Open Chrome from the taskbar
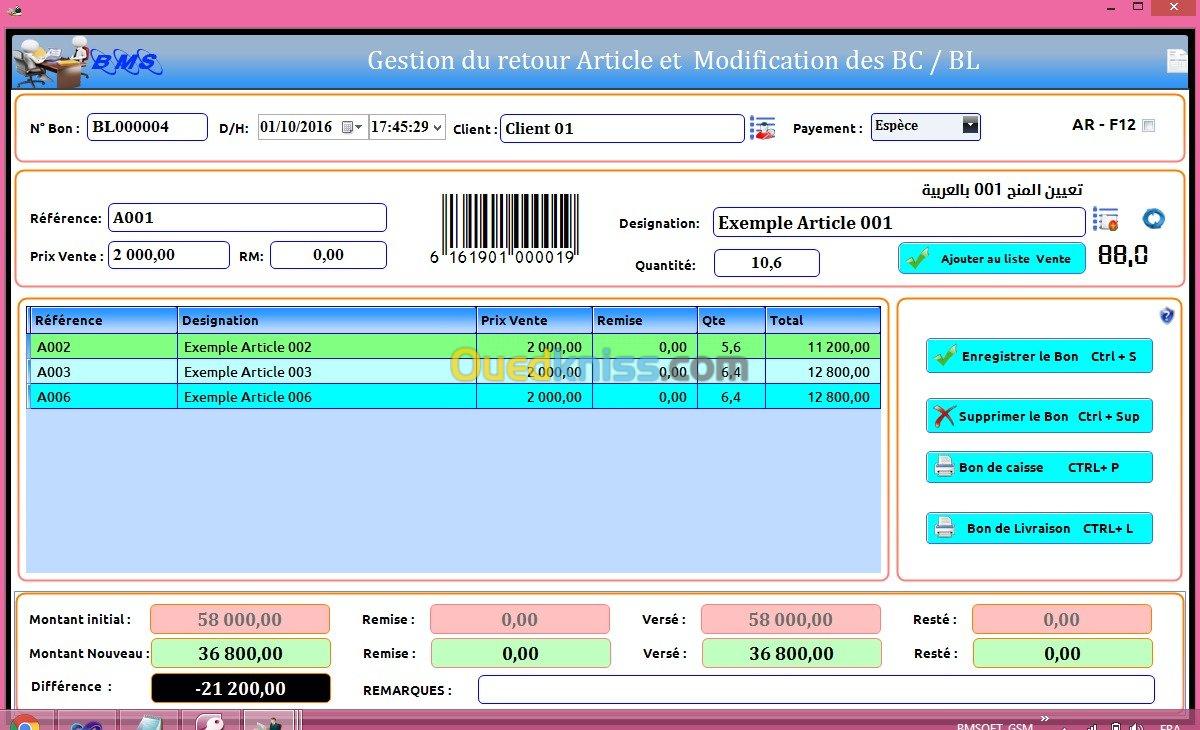 [24, 721]
